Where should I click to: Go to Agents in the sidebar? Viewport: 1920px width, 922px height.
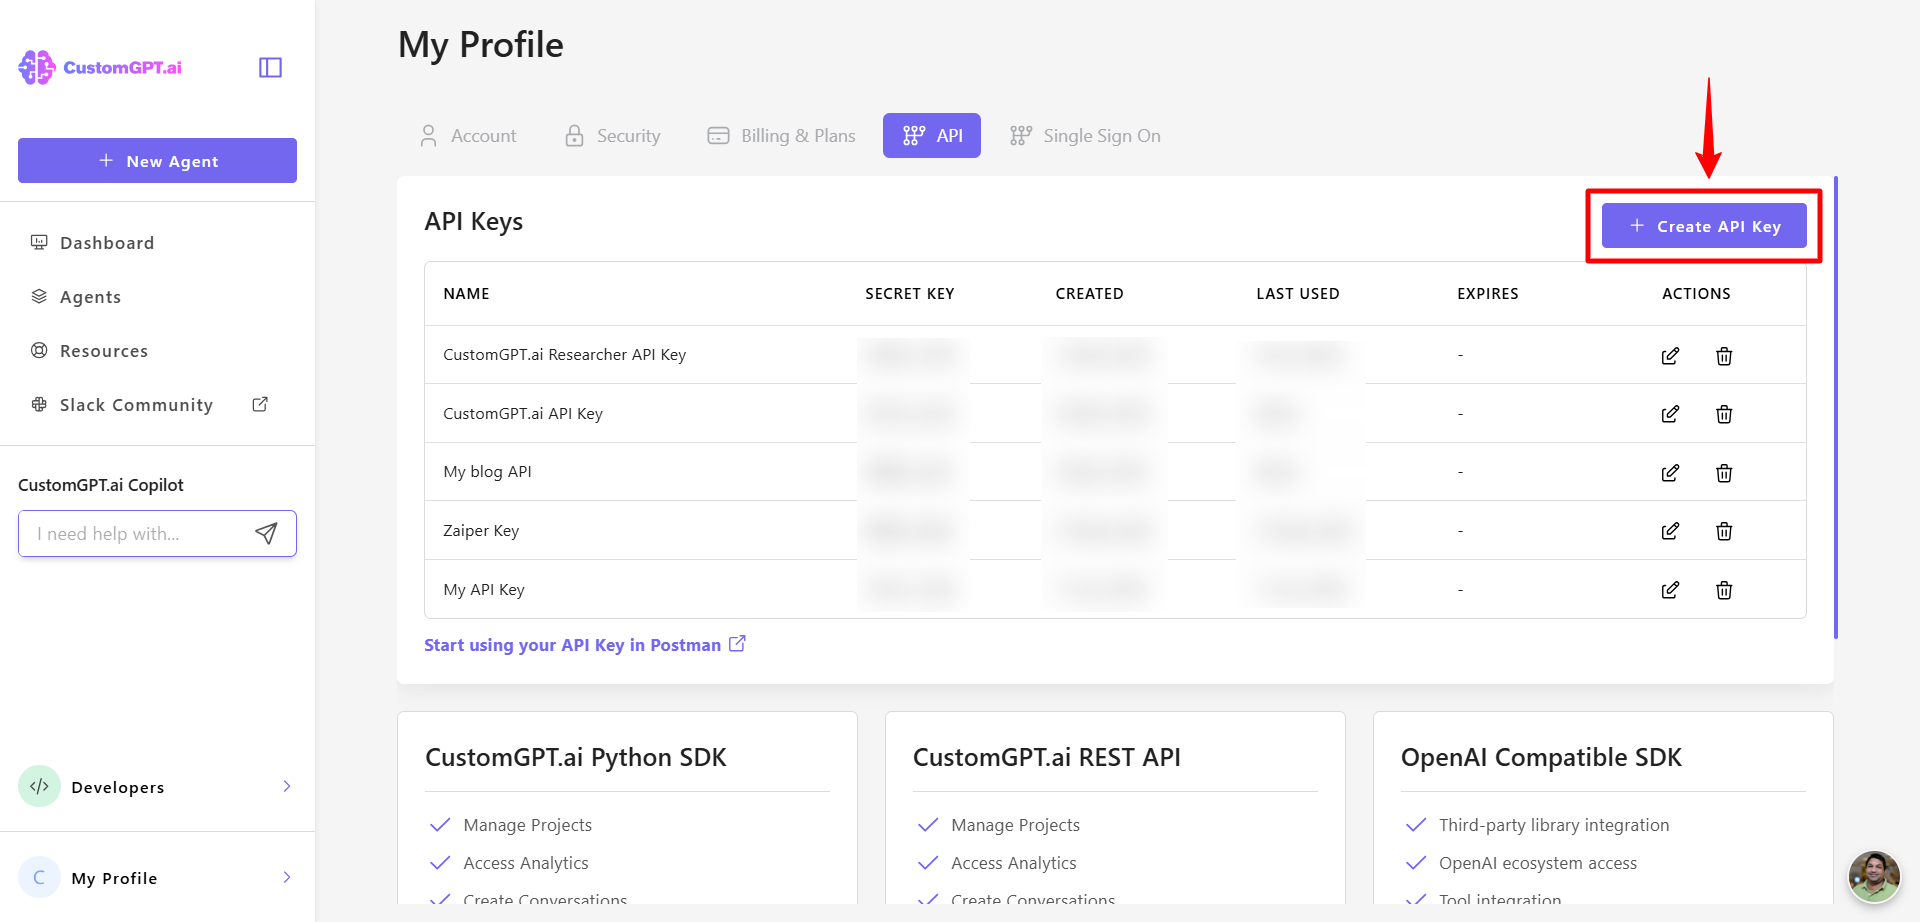tap(90, 297)
